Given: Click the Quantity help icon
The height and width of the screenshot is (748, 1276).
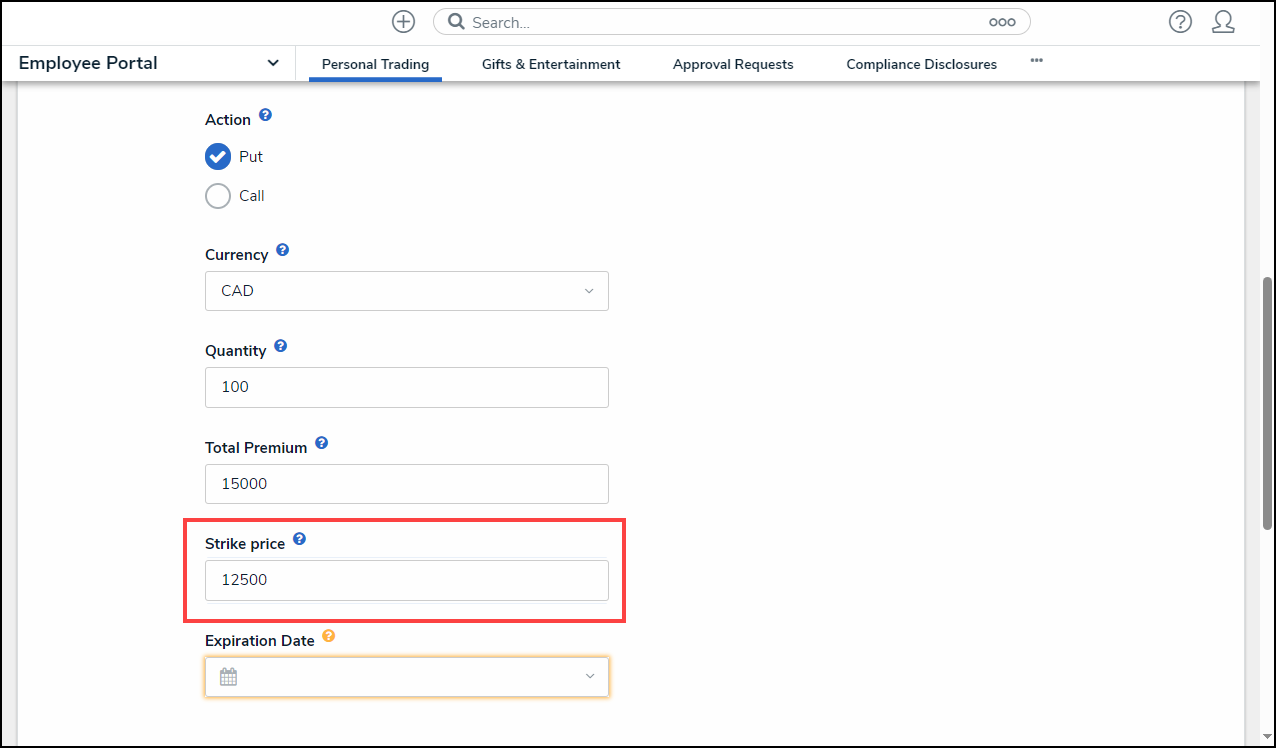Looking at the screenshot, I should pyautogui.click(x=280, y=346).
